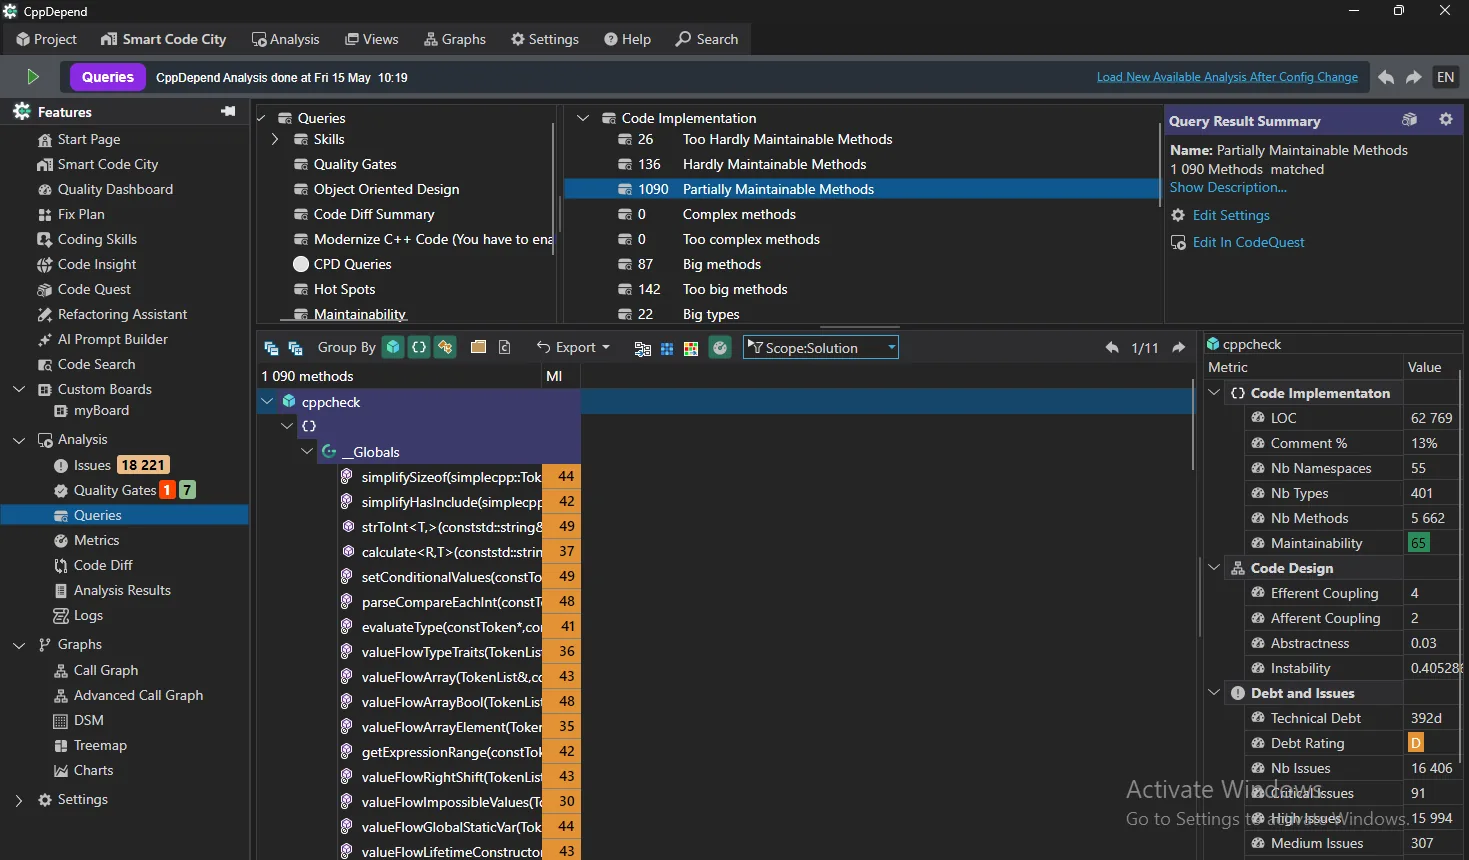Toggle Group By project cube icon
Screen dimensions: 1469x860
click(394, 347)
